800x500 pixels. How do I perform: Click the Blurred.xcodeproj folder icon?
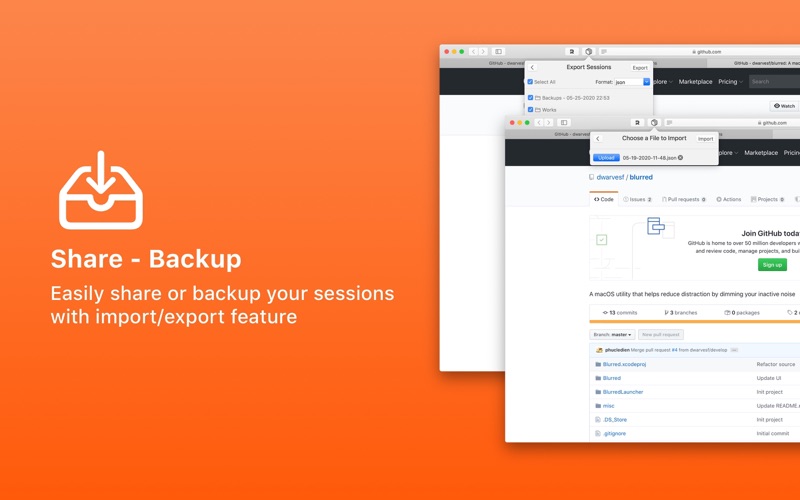coord(598,364)
